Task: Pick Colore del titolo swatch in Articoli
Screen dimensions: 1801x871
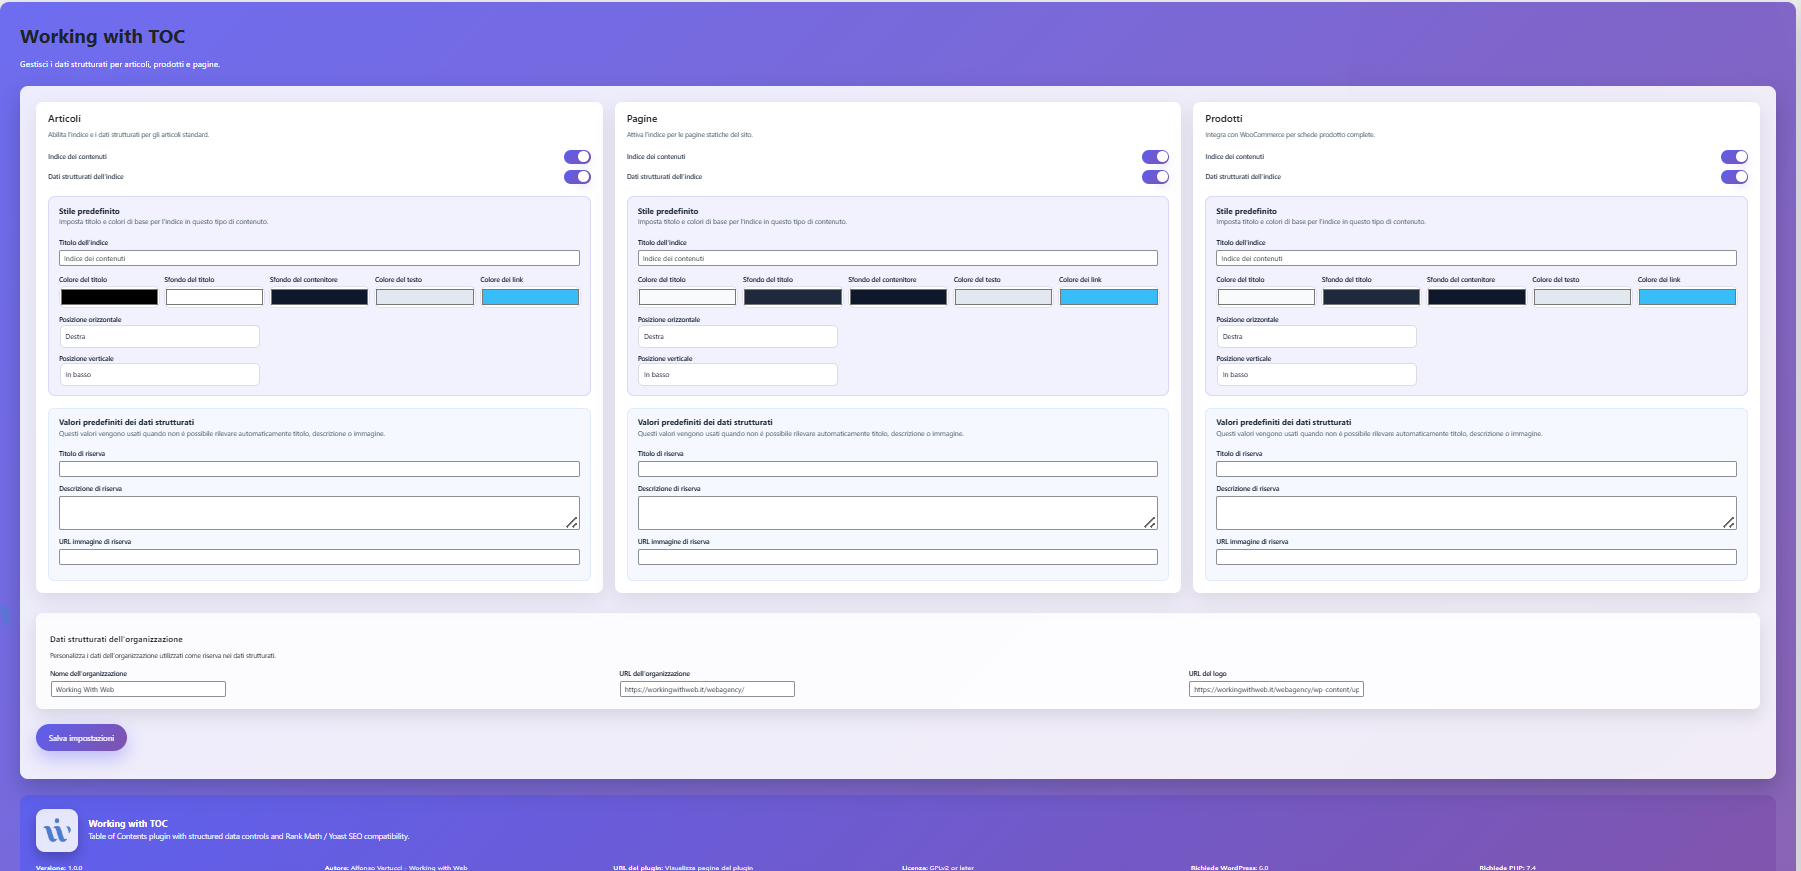Action: 109,297
